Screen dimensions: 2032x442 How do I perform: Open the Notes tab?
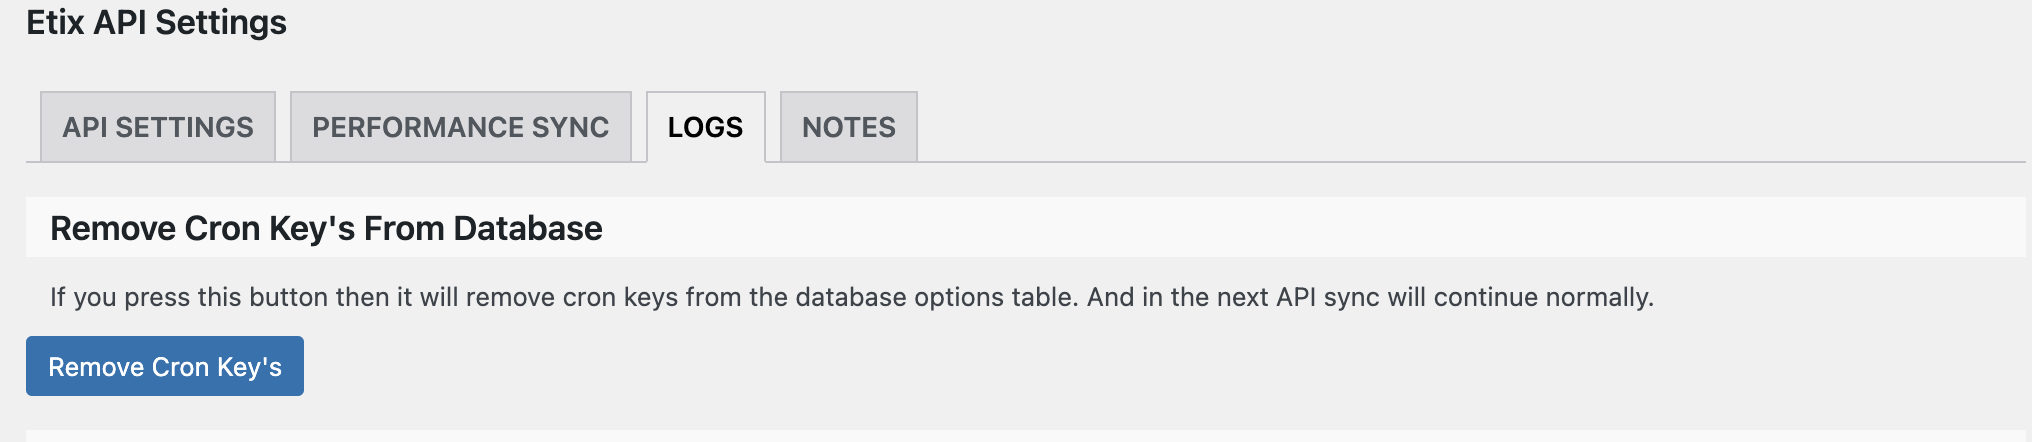click(848, 127)
